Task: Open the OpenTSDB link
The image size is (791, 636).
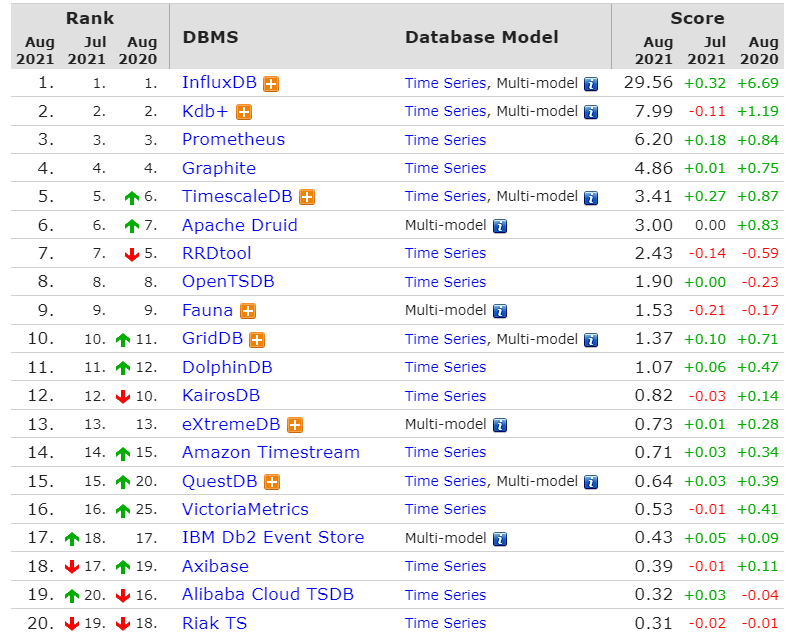Action: 228,281
